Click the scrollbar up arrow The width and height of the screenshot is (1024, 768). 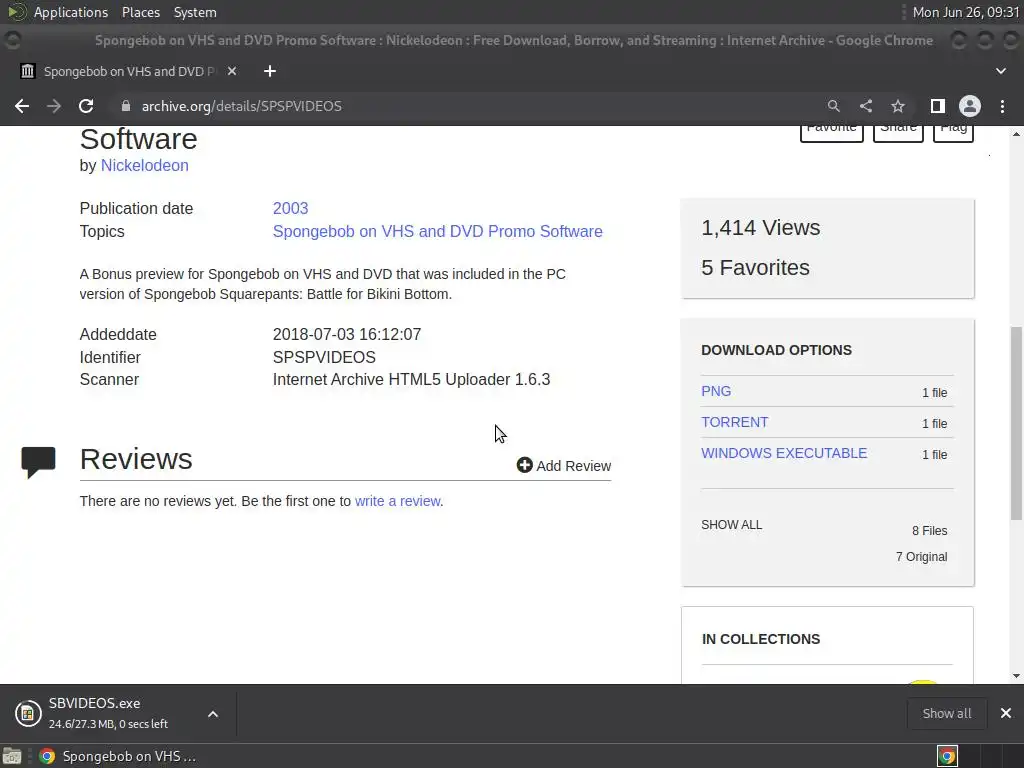click(1016, 134)
